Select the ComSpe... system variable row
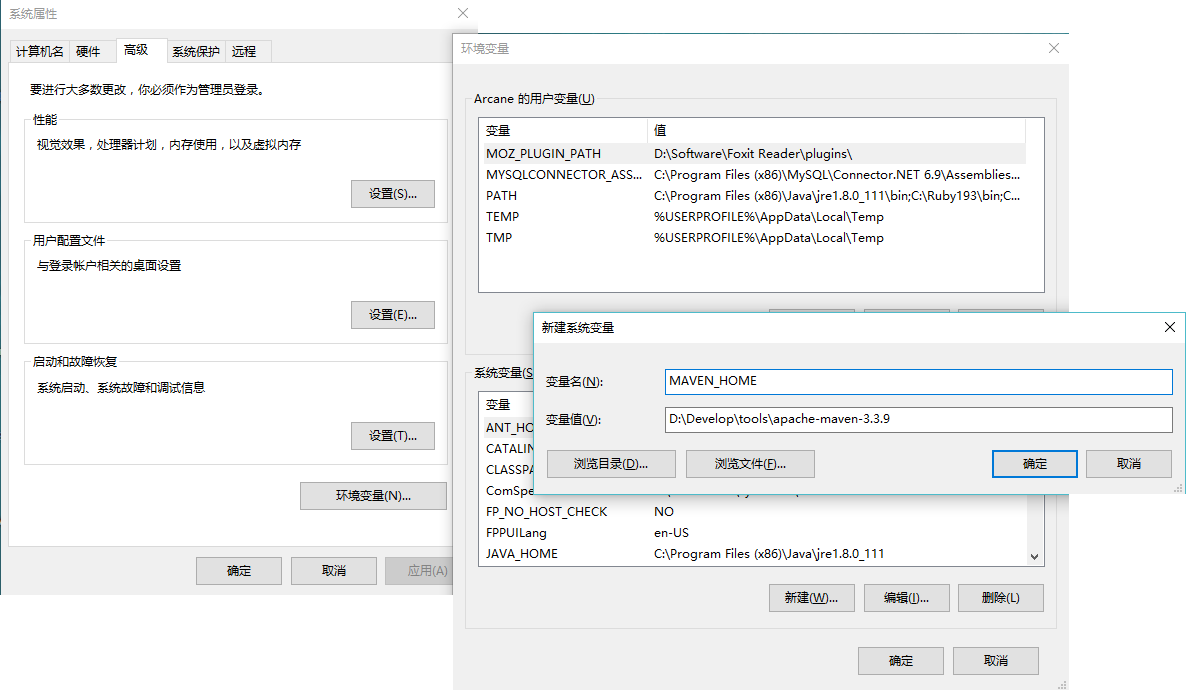Image resolution: width=1186 pixels, height=690 pixels. (509, 491)
